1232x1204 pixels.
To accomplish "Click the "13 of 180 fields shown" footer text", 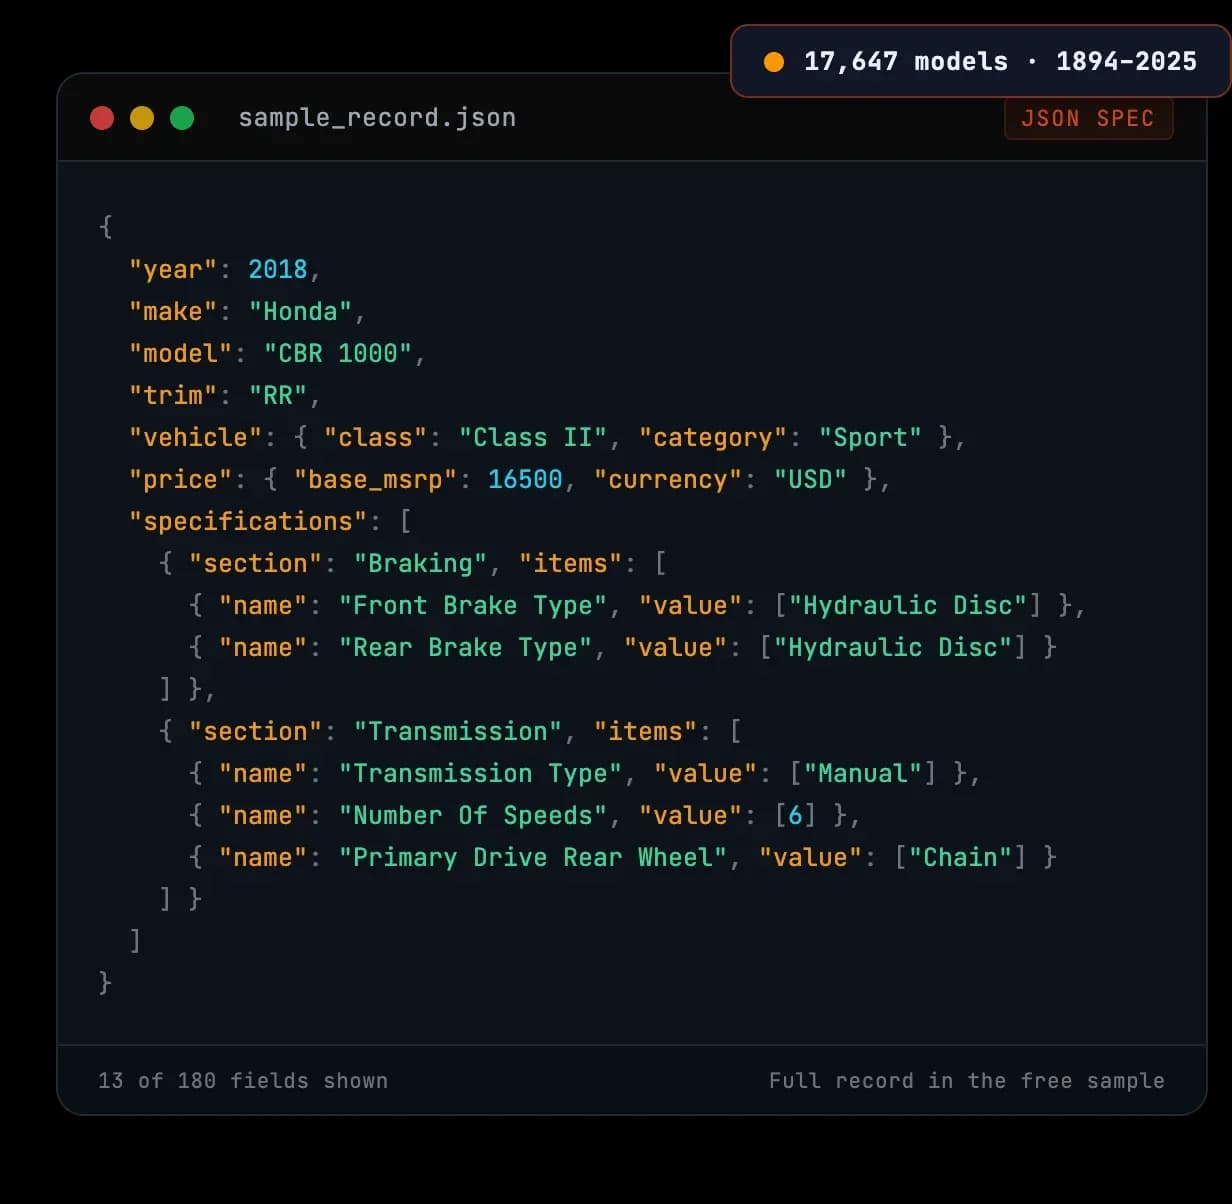I will (243, 1081).
